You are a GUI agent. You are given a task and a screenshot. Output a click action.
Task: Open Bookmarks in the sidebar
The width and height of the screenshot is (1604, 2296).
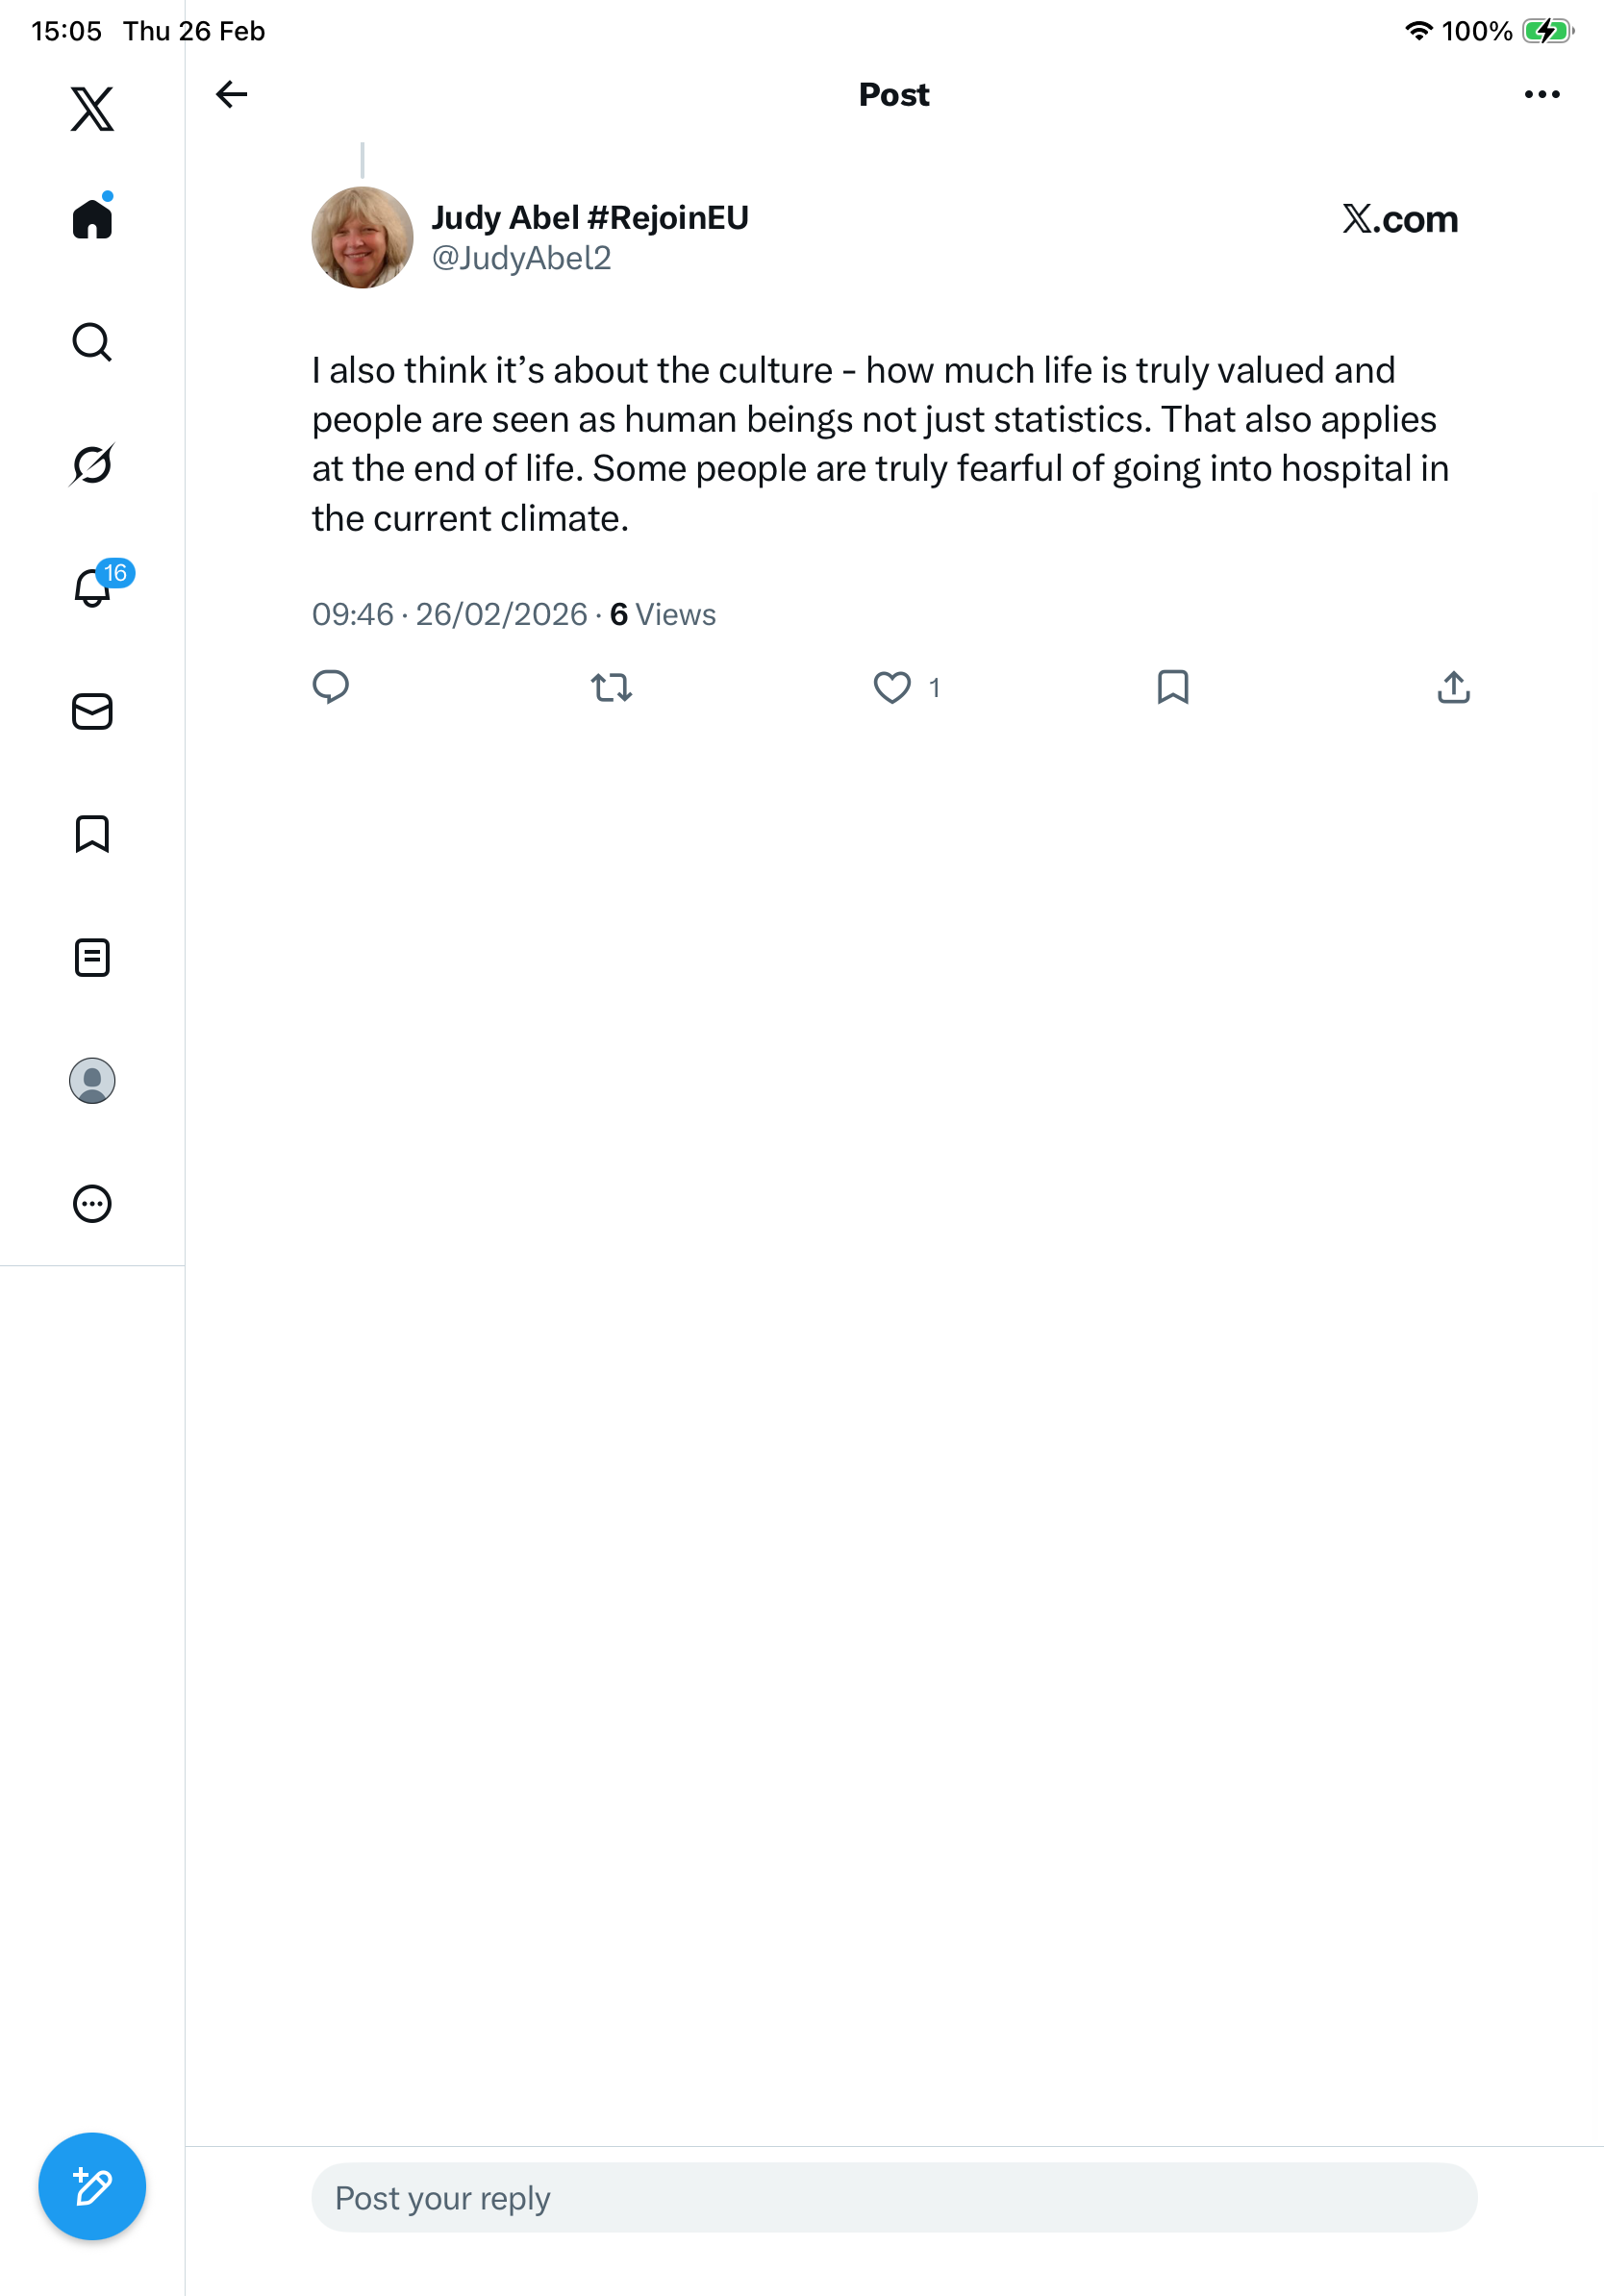click(92, 834)
